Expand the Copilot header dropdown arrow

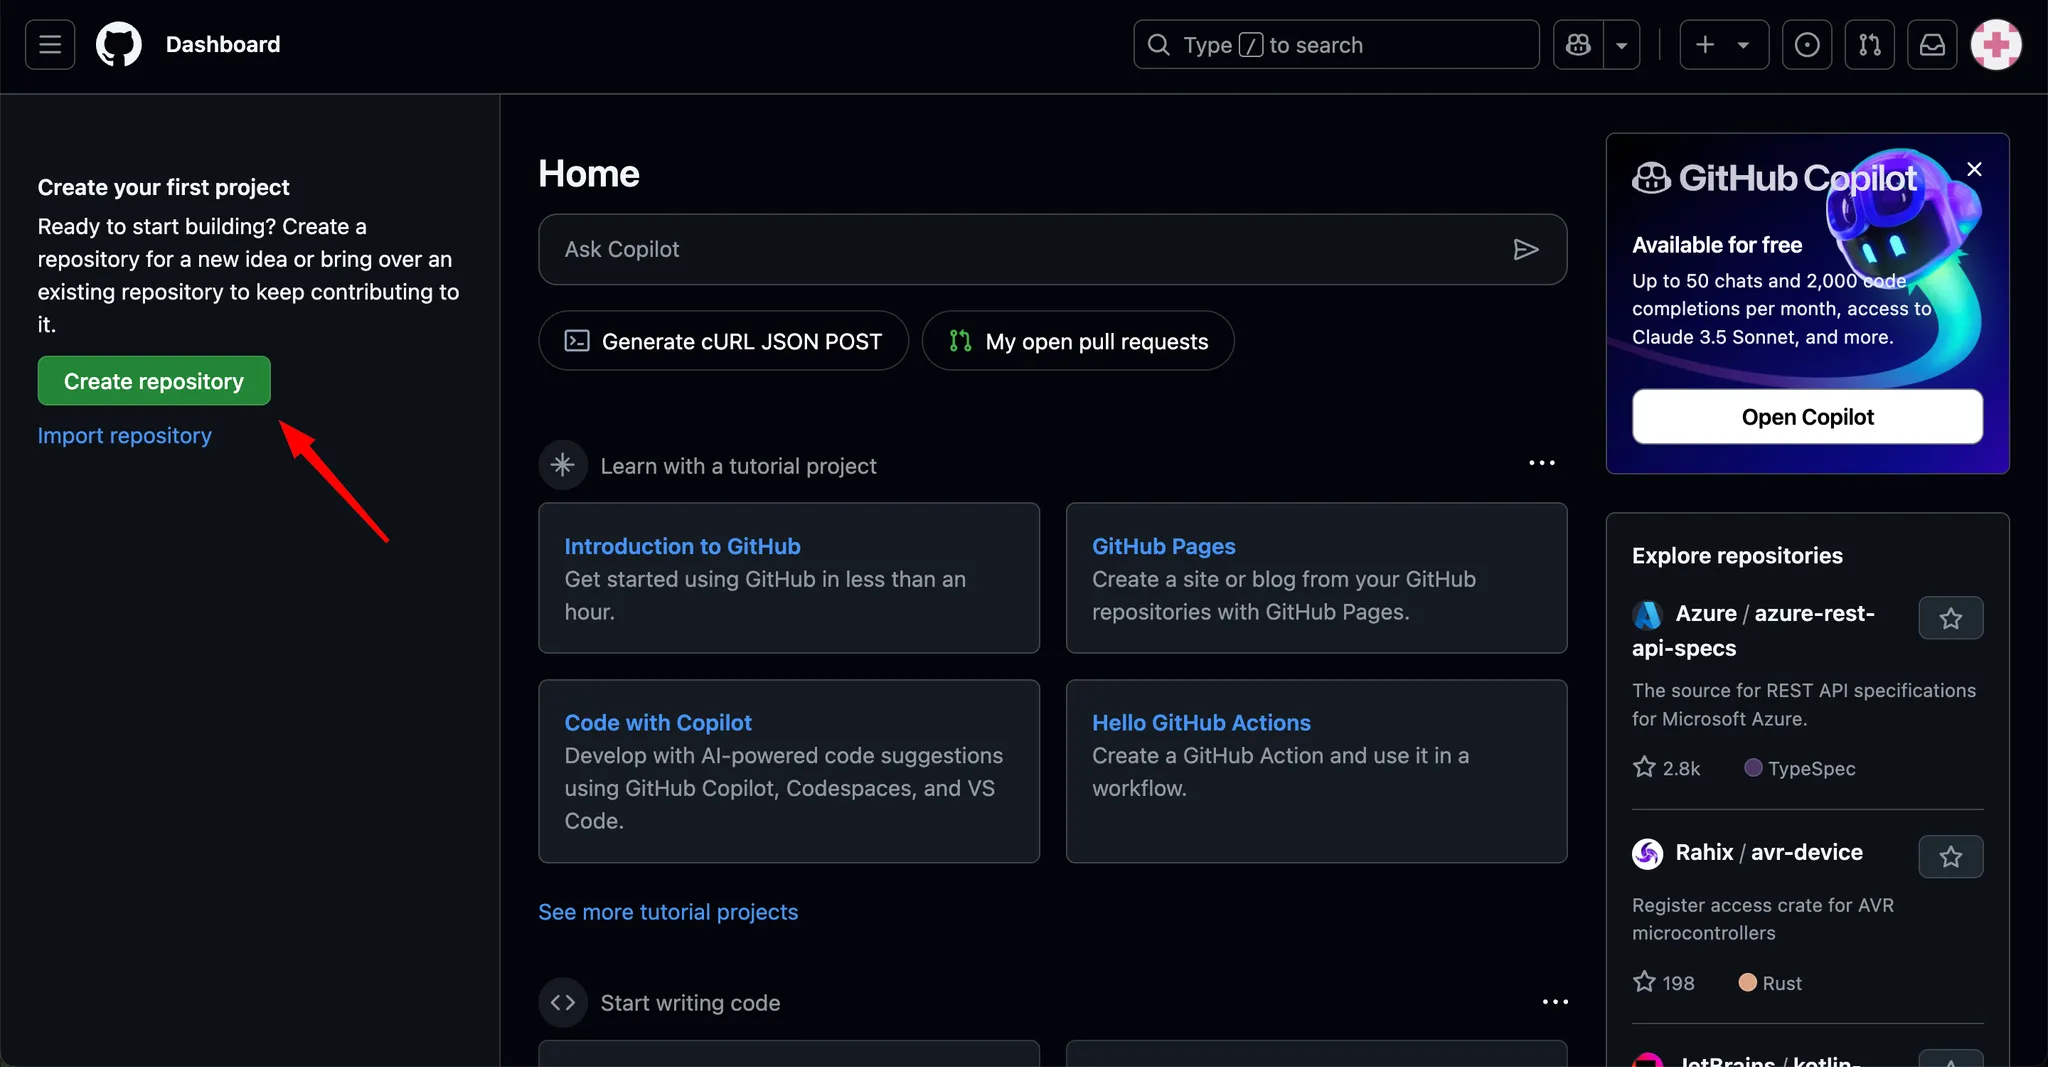(1621, 45)
